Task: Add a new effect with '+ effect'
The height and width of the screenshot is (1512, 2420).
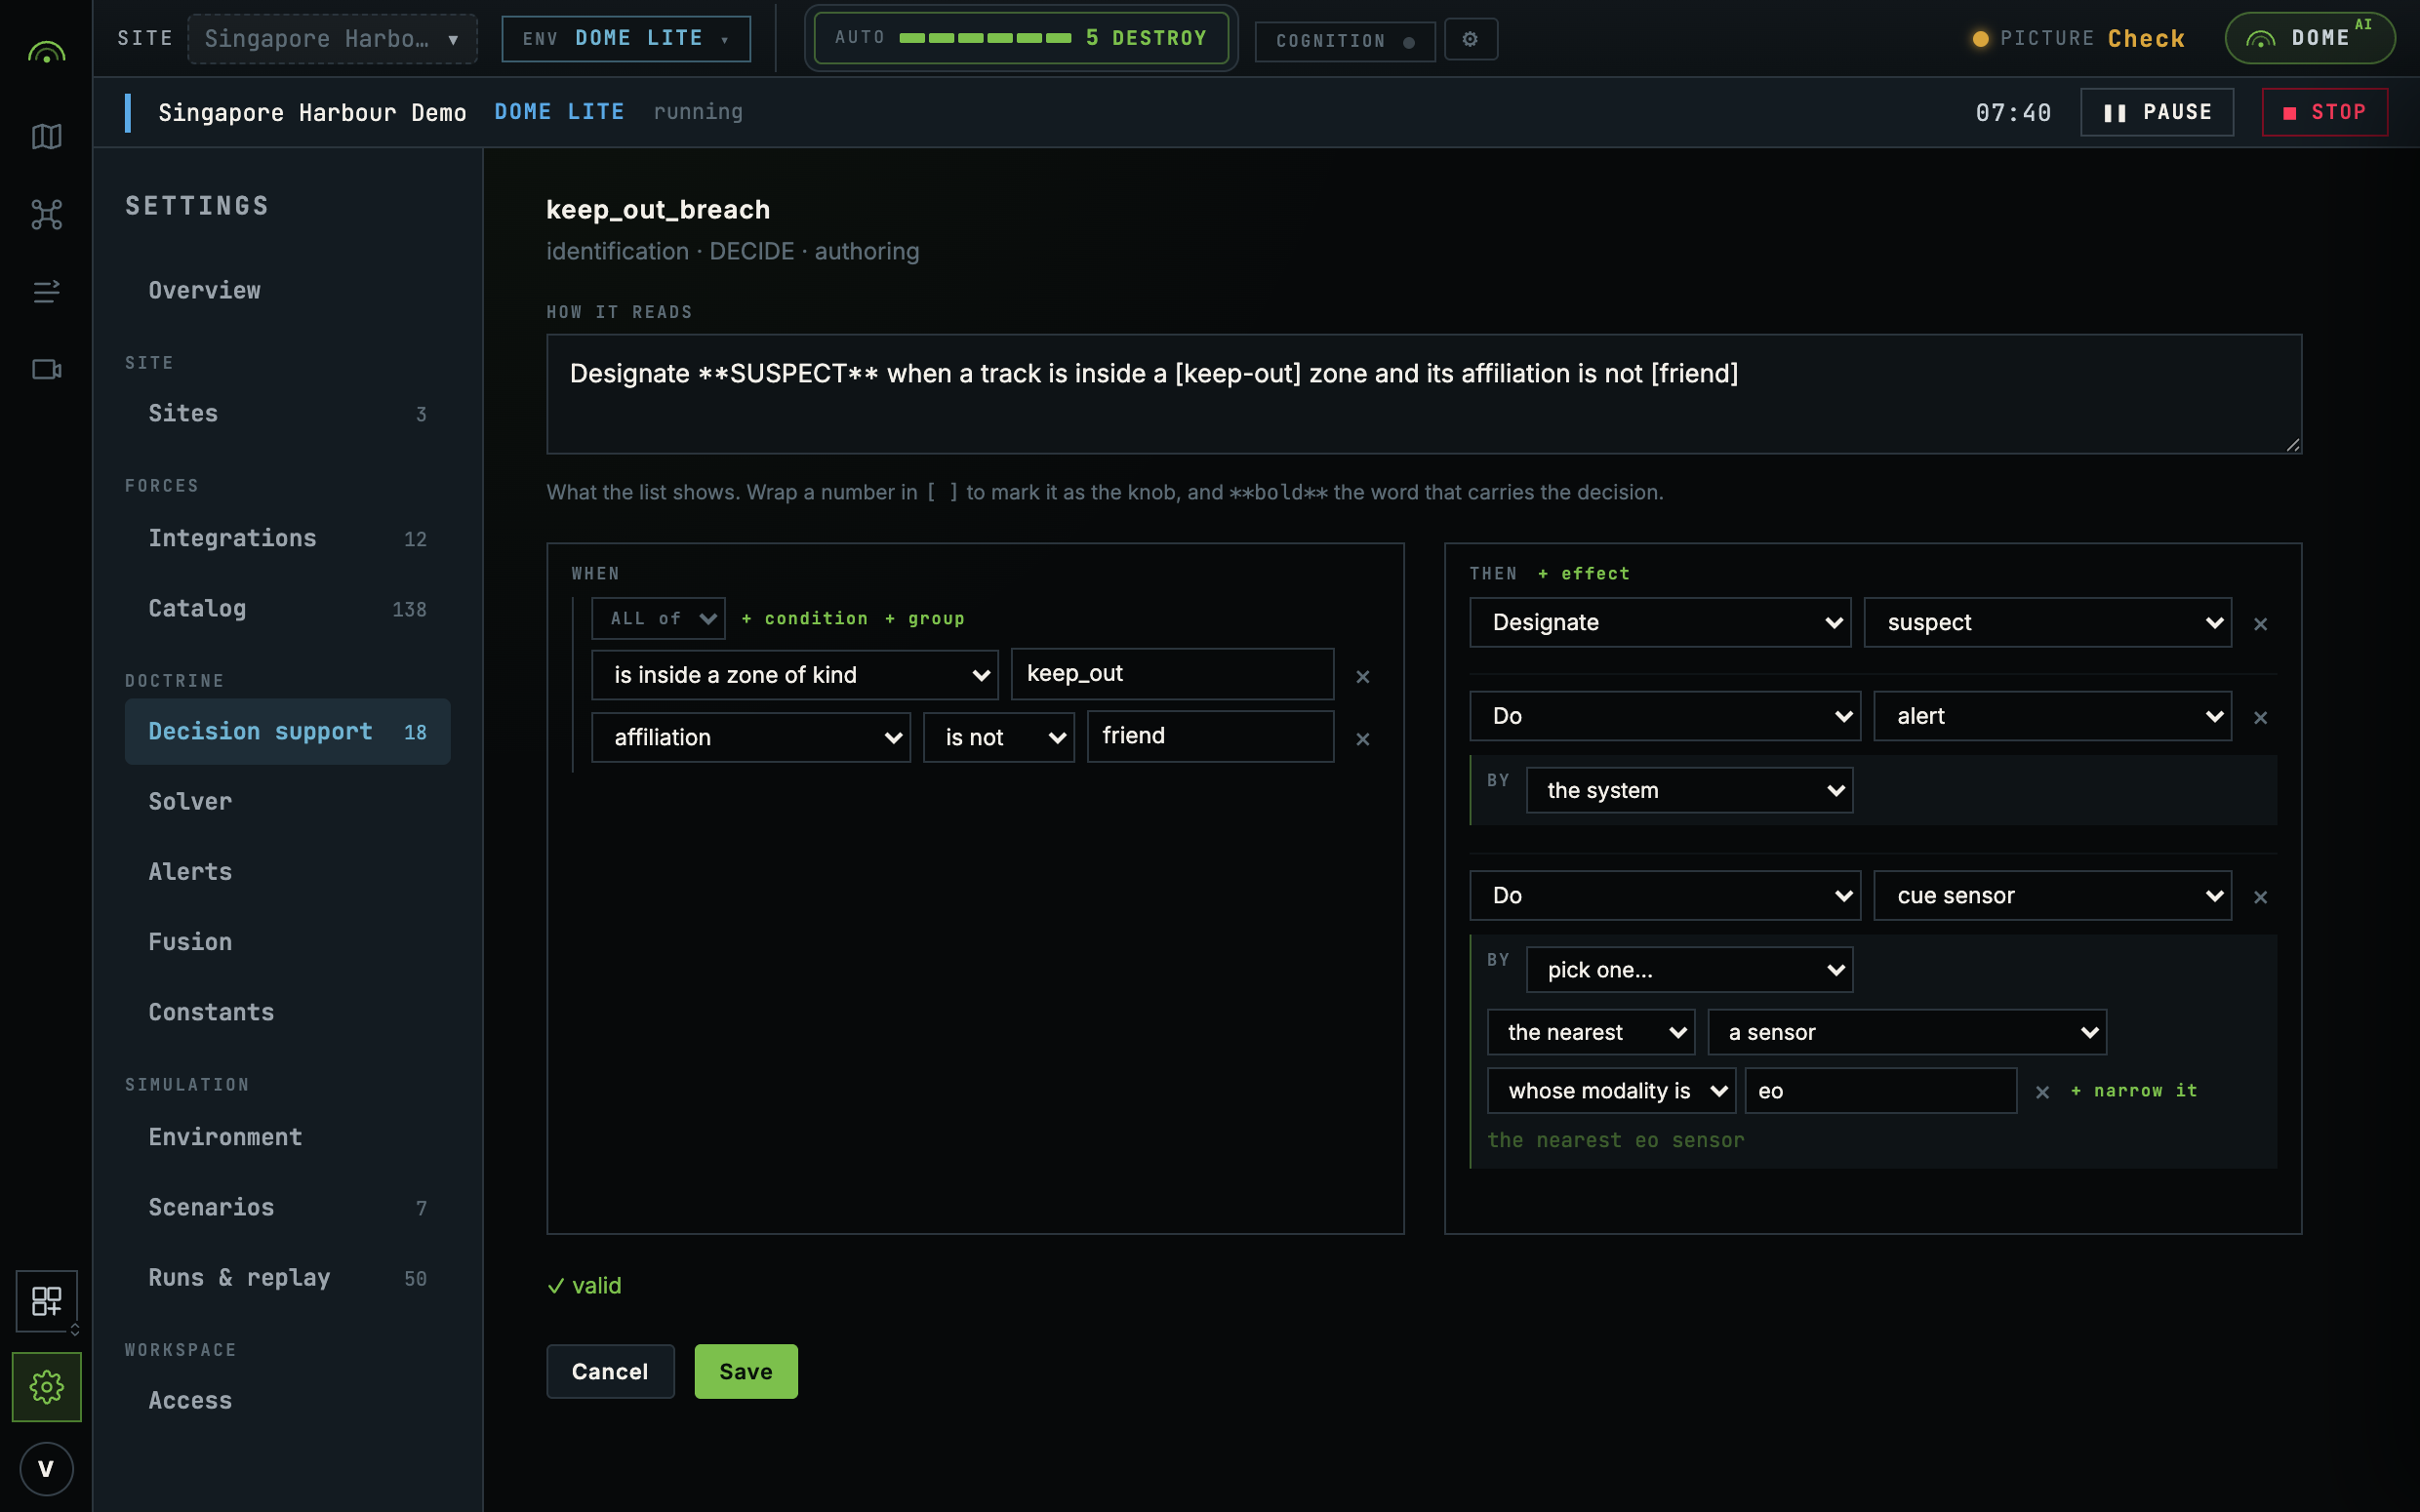Action: [x=1584, y=574]
